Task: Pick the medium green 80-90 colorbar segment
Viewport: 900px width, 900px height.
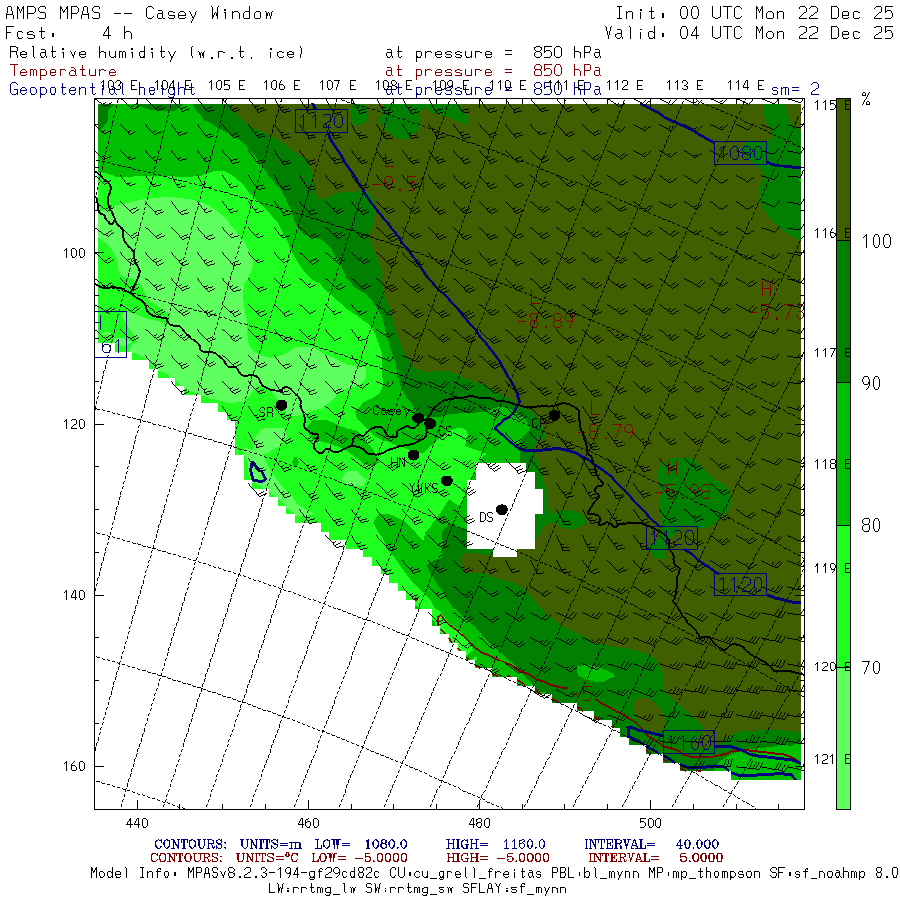Action: (x=843, y=454)
